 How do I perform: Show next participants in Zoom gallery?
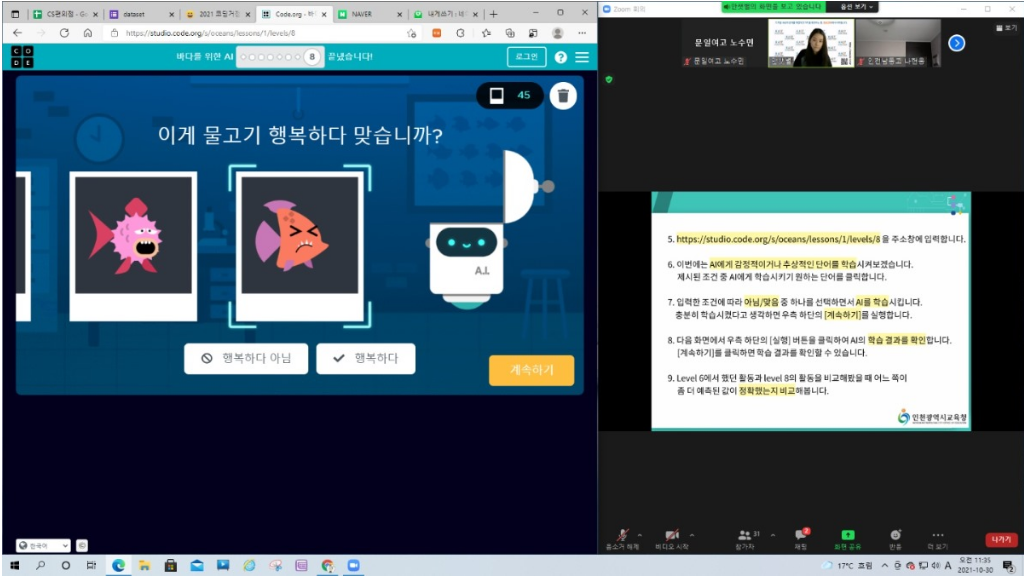pos(956,43)
